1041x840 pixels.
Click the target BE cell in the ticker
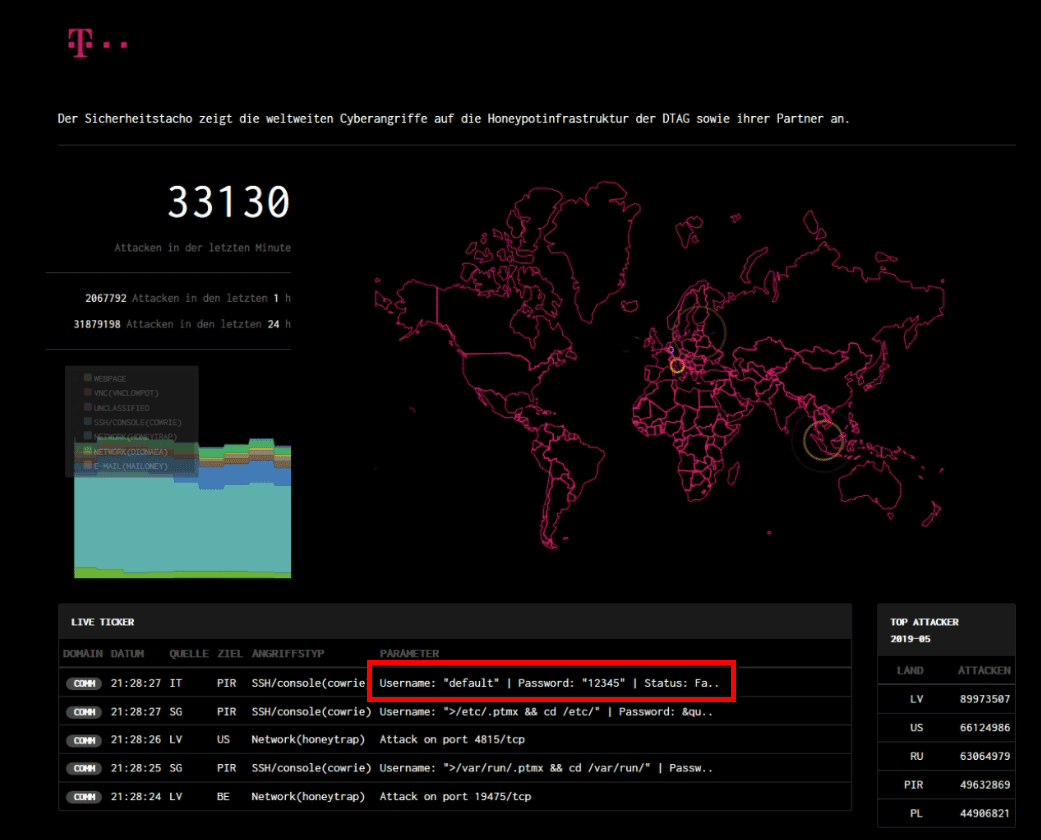click(223, 797)
